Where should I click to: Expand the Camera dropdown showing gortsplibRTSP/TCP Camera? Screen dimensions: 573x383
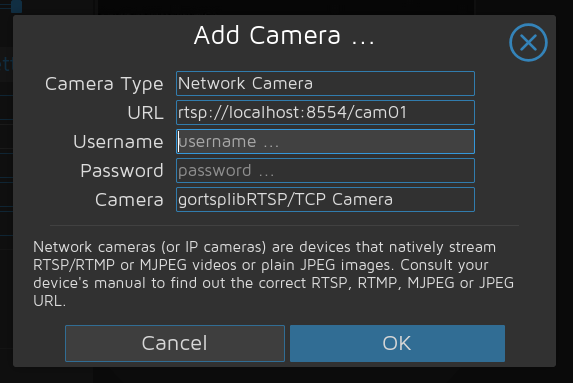325,200
